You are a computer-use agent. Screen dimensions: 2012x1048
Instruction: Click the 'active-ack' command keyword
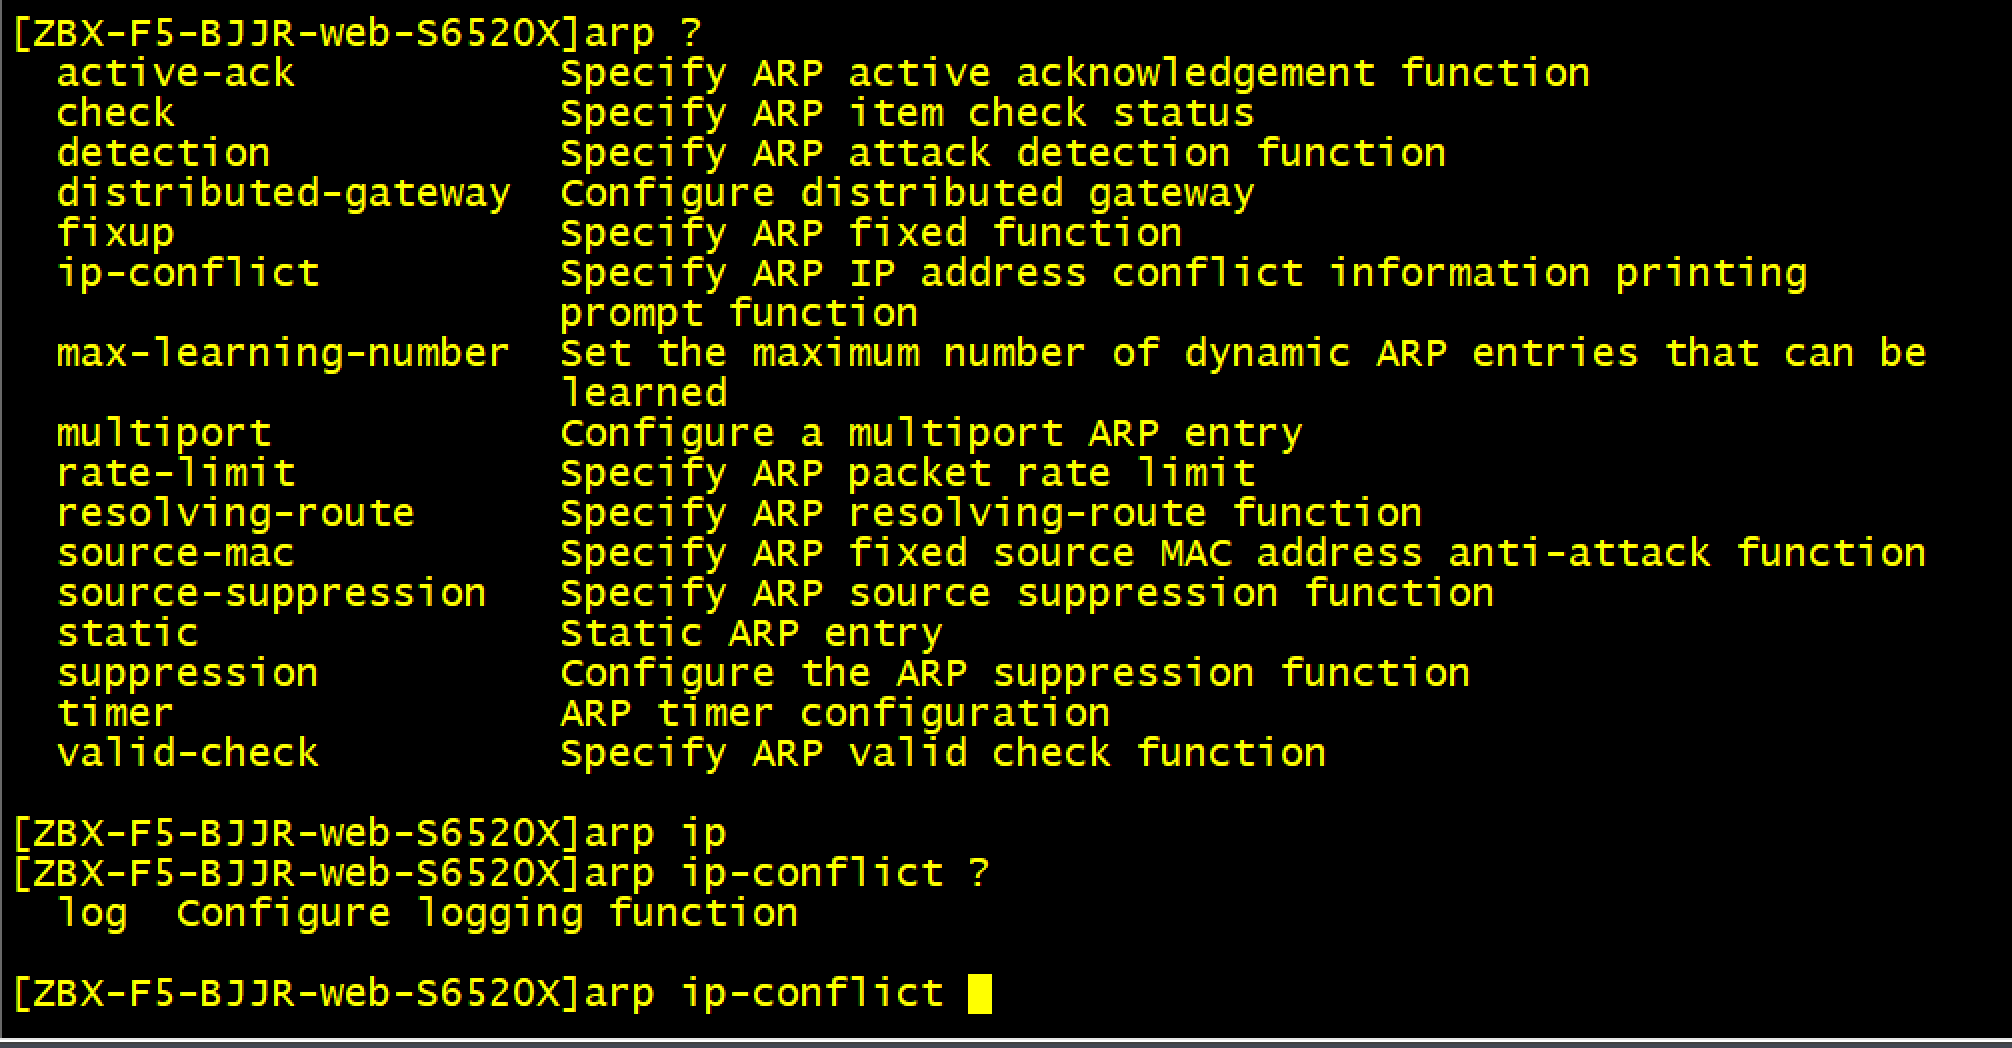coord(176,74)
